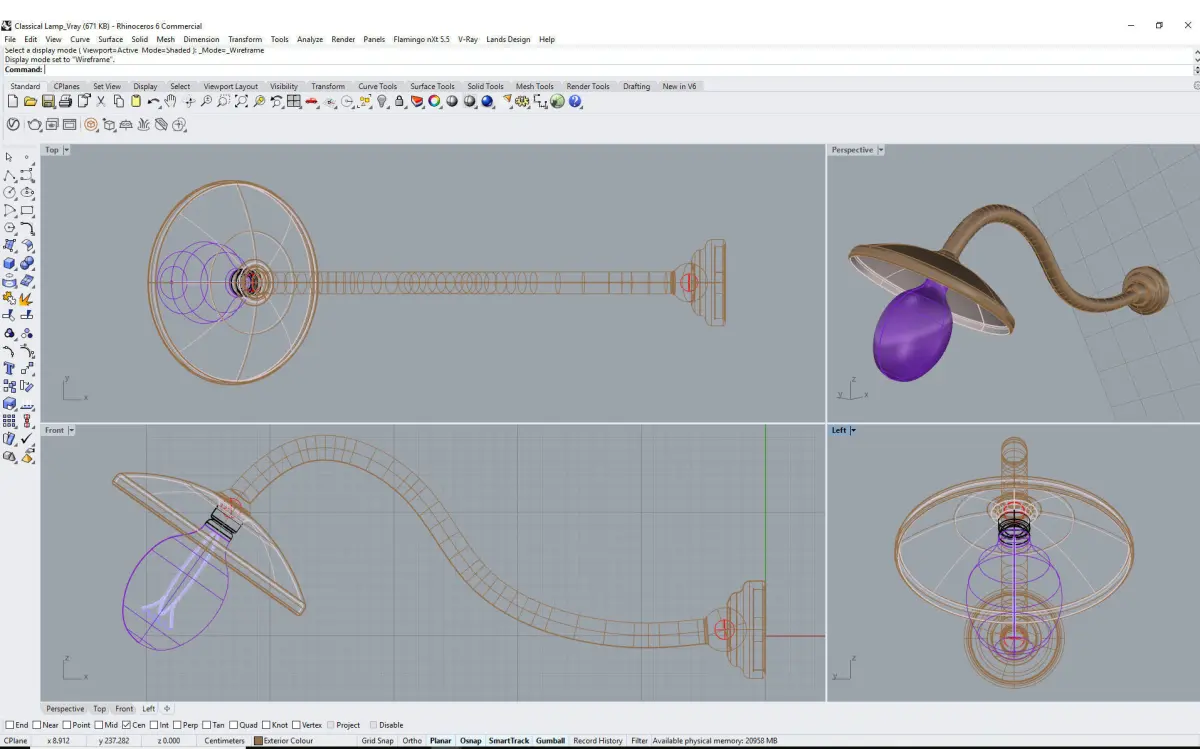Save the model with the floppy disk icon
The width and height of the screenshot is (1200, 749).
coord(47,101)
